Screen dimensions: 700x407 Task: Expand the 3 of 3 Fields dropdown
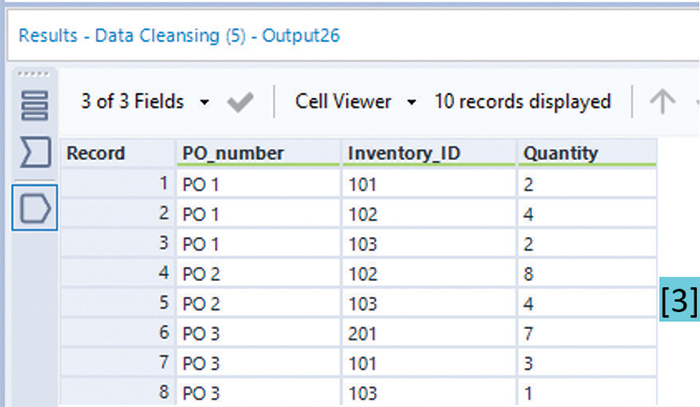[145, 102]
